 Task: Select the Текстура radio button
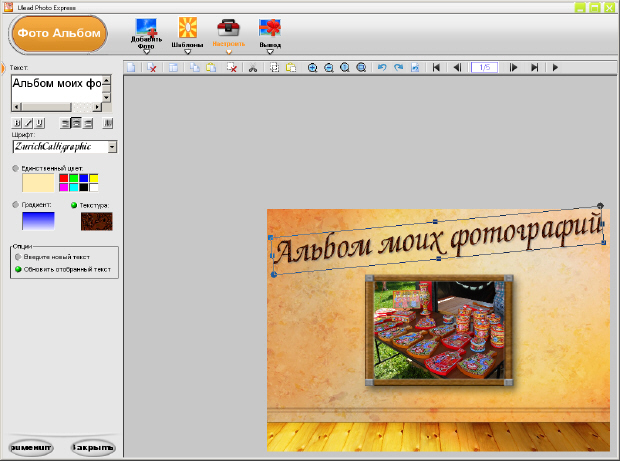(74, 205)
